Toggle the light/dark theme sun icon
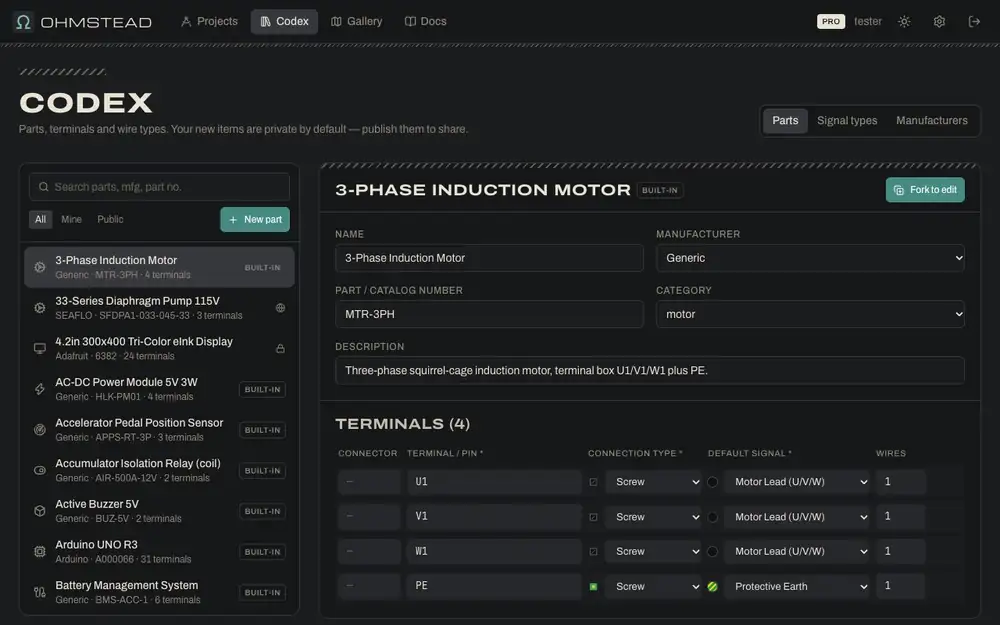The height and width of the screenshot is (625, 1000). point(904,22)
